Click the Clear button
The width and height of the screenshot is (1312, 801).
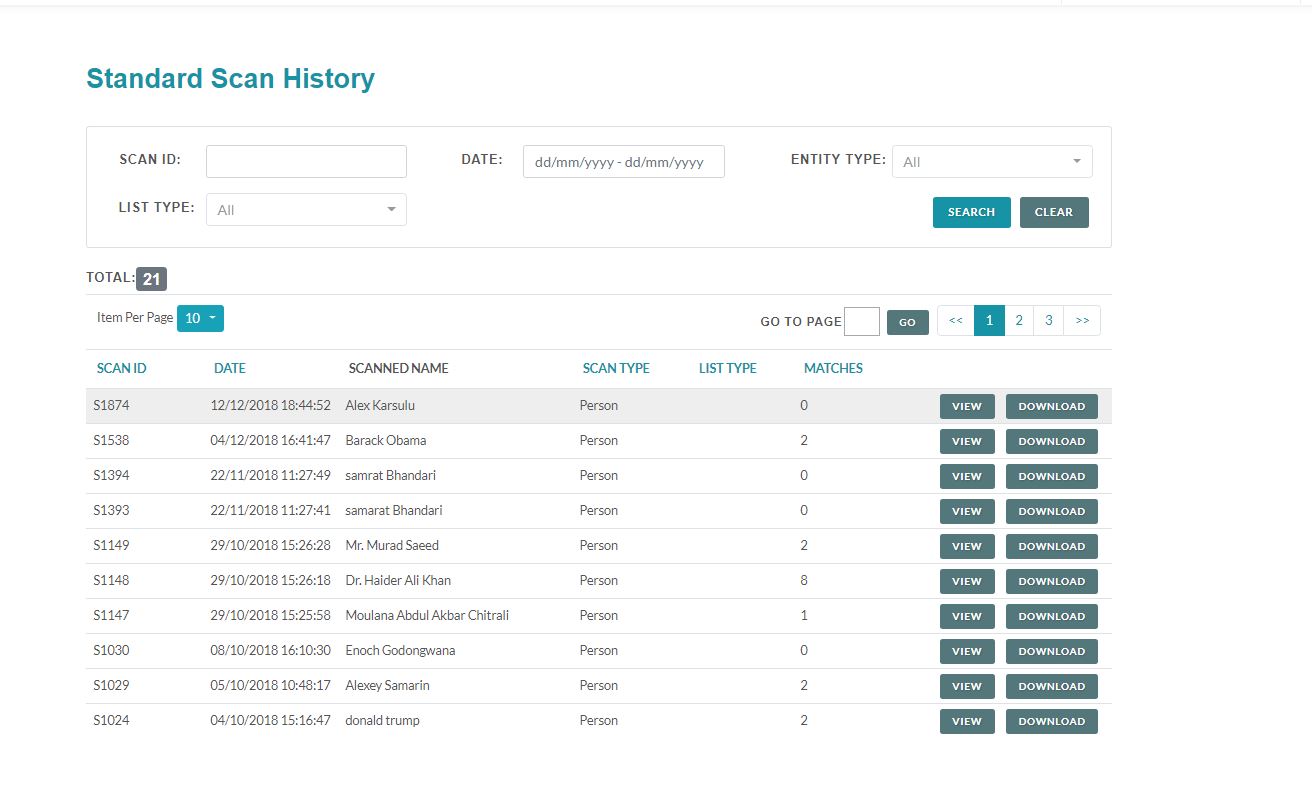[x=1054, y=212]
